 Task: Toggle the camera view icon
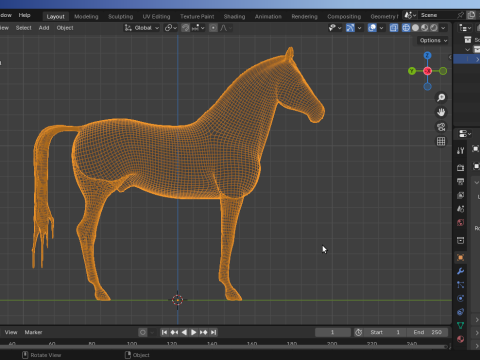pyautogui.click(x=441, y=127)
